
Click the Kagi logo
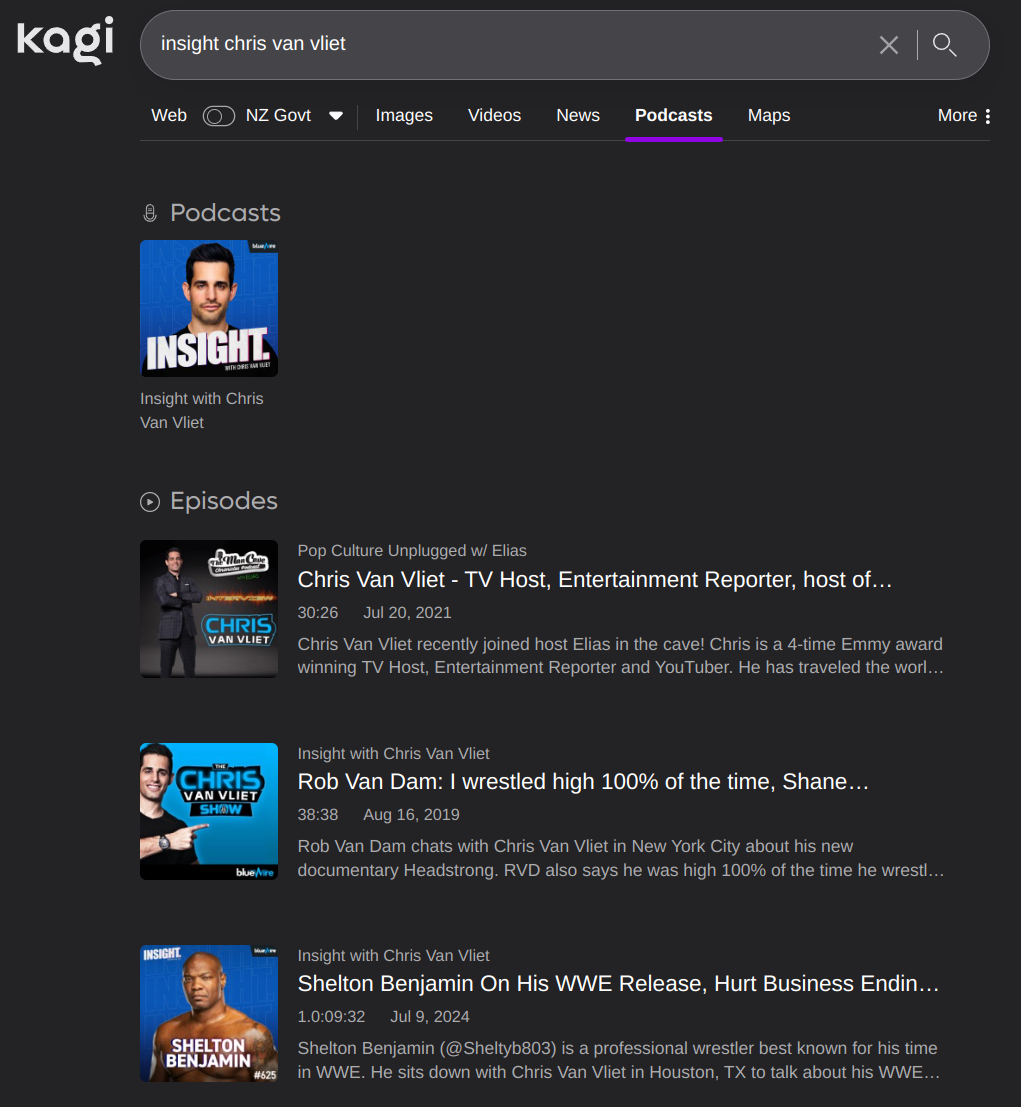(x=65, y=41)
